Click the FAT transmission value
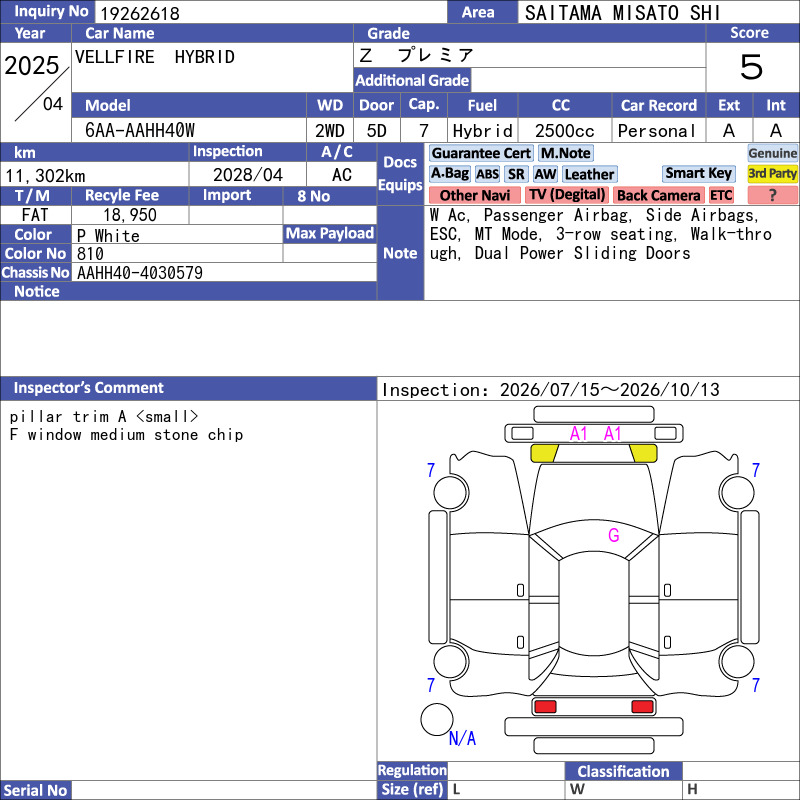The image size is (800, 800). (35, 215)
